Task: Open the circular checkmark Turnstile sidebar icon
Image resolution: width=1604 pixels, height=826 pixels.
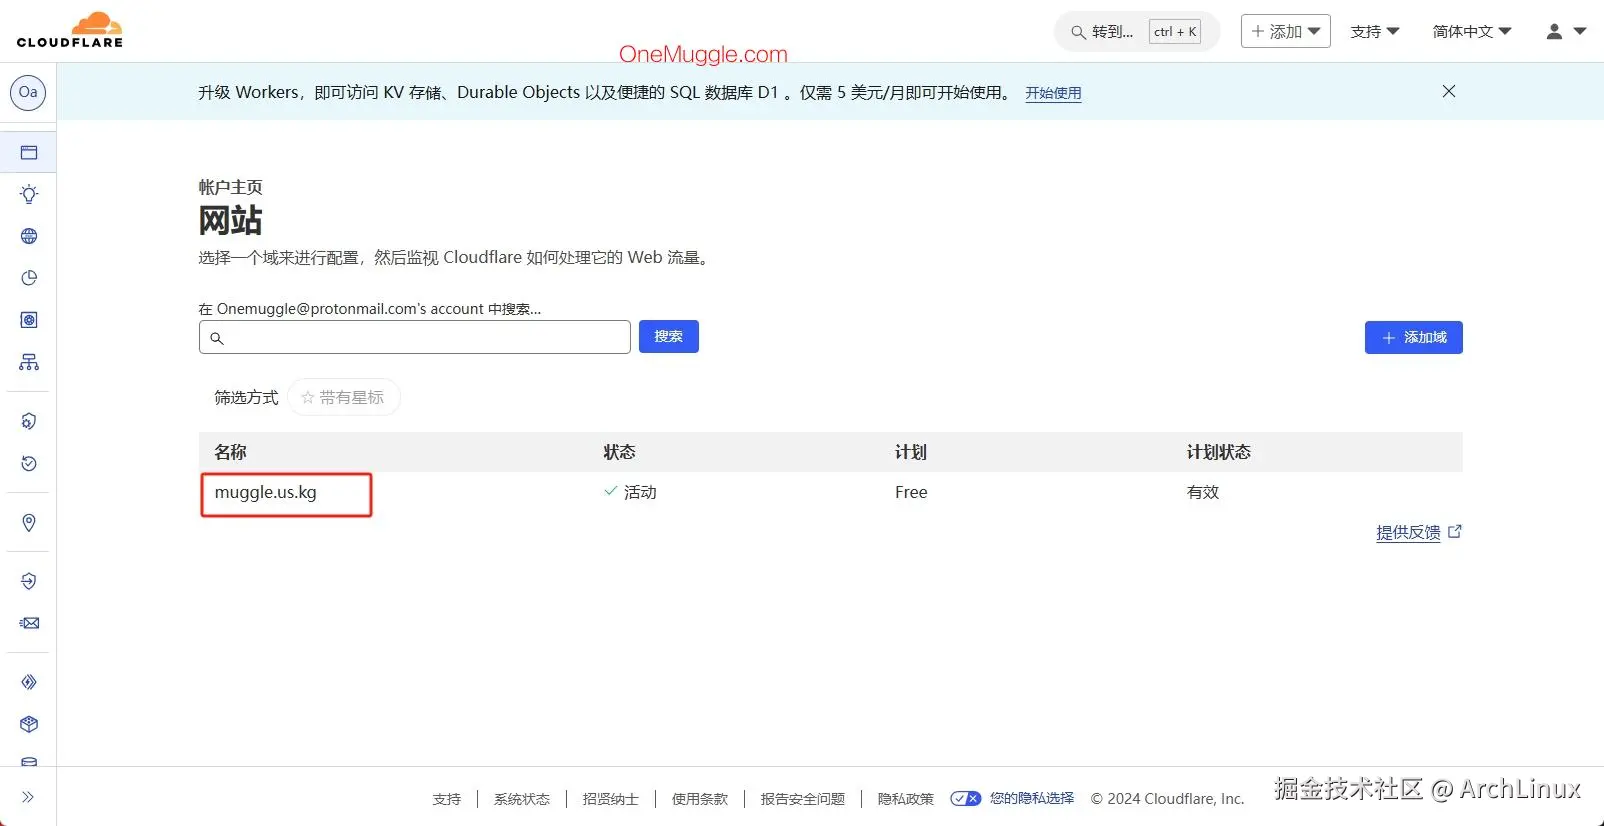Action: (29, 463)
